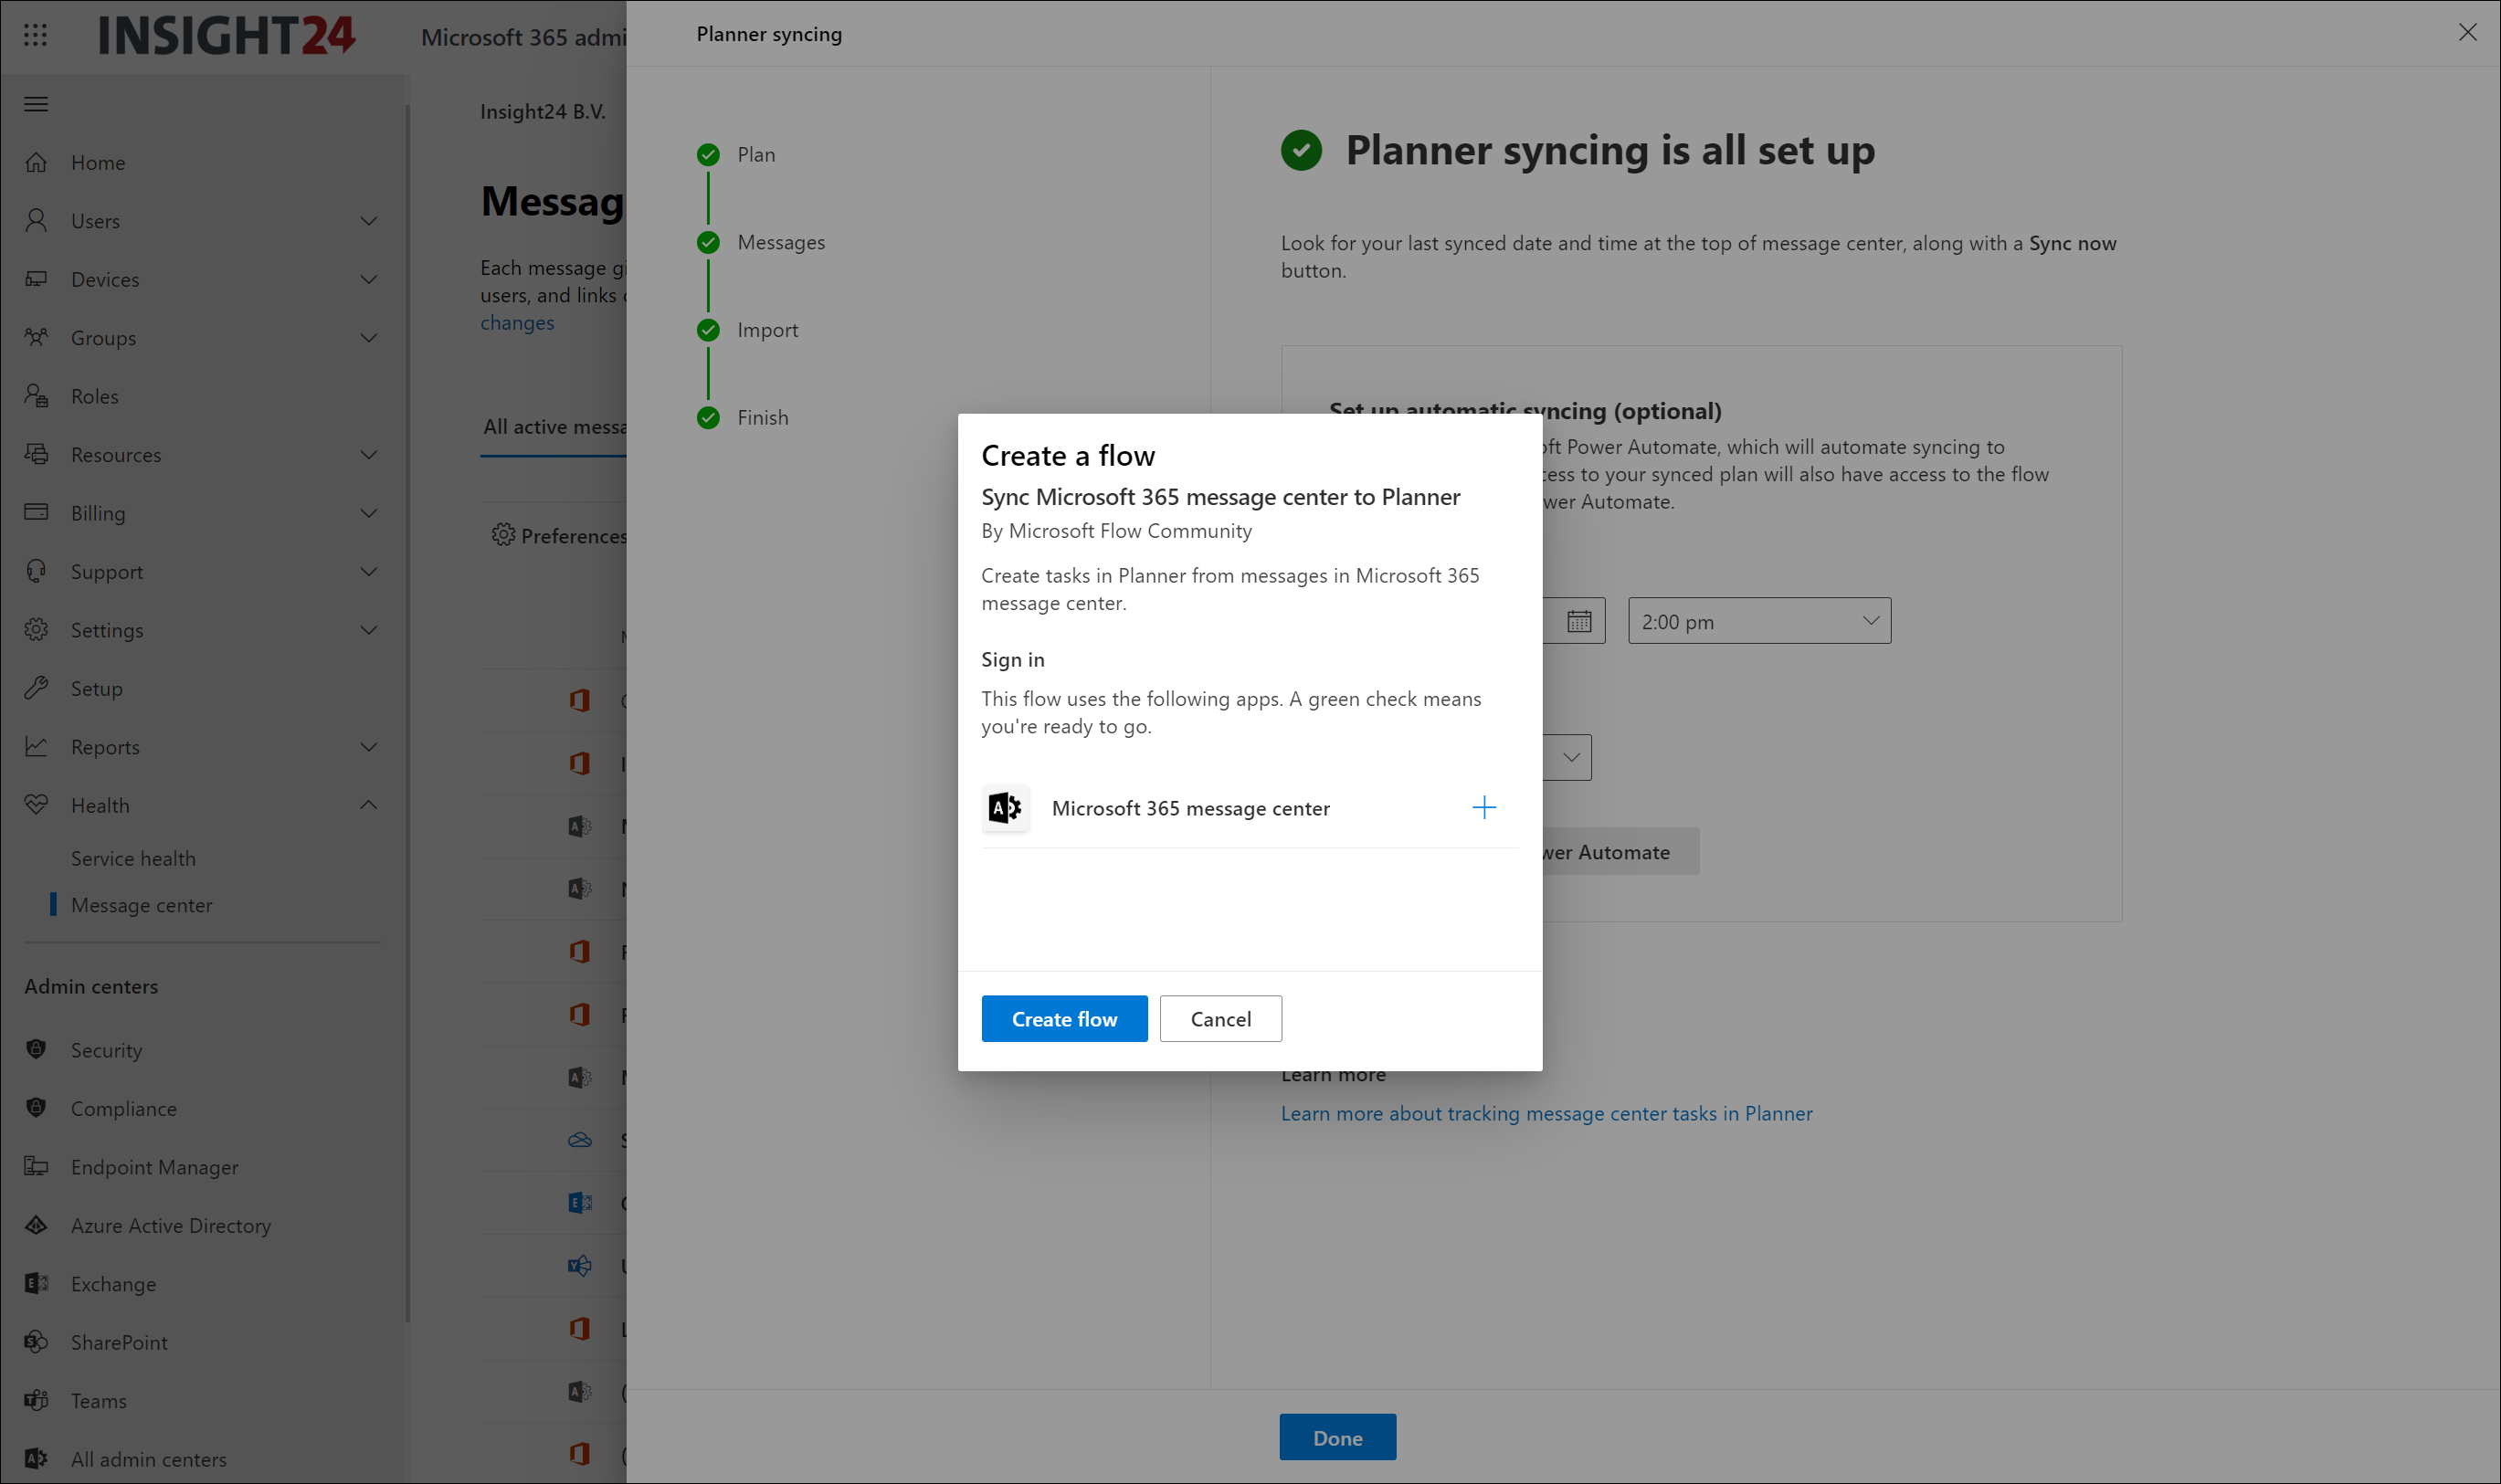Click the Teams icon in sidebar
Screen dimensions: 2501x1484
(36, 1400)
